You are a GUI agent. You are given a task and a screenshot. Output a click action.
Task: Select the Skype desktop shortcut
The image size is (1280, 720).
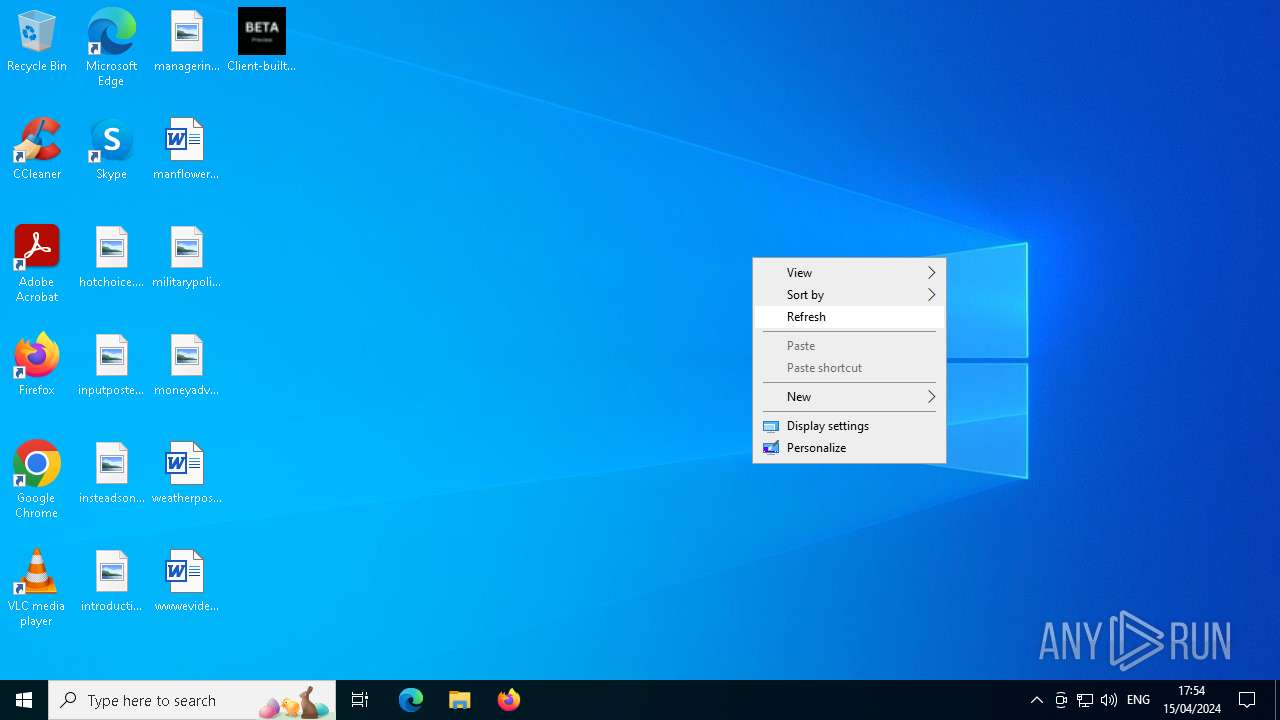111,150
